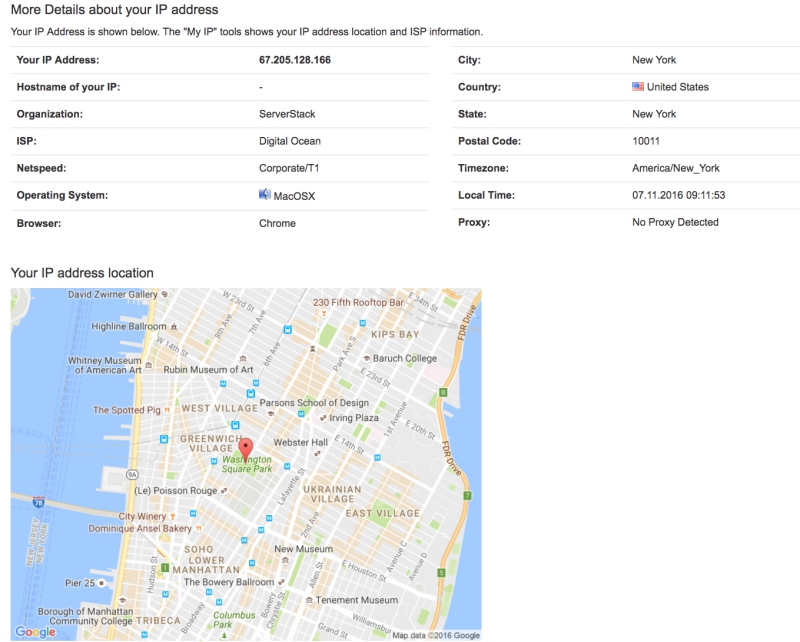
Task: Click the Dominique Ansel Bakery icon
Action: (198, 528)
